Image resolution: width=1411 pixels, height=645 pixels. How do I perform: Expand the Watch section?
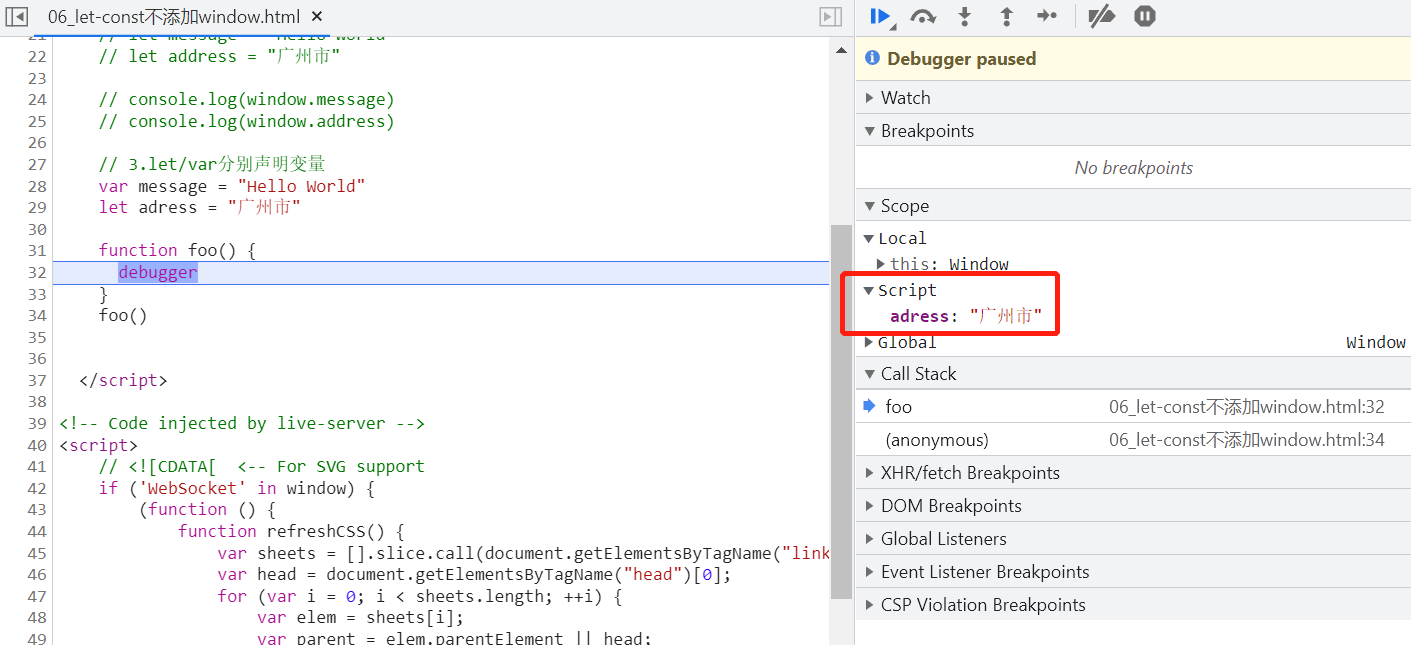(x=905, y=97)
